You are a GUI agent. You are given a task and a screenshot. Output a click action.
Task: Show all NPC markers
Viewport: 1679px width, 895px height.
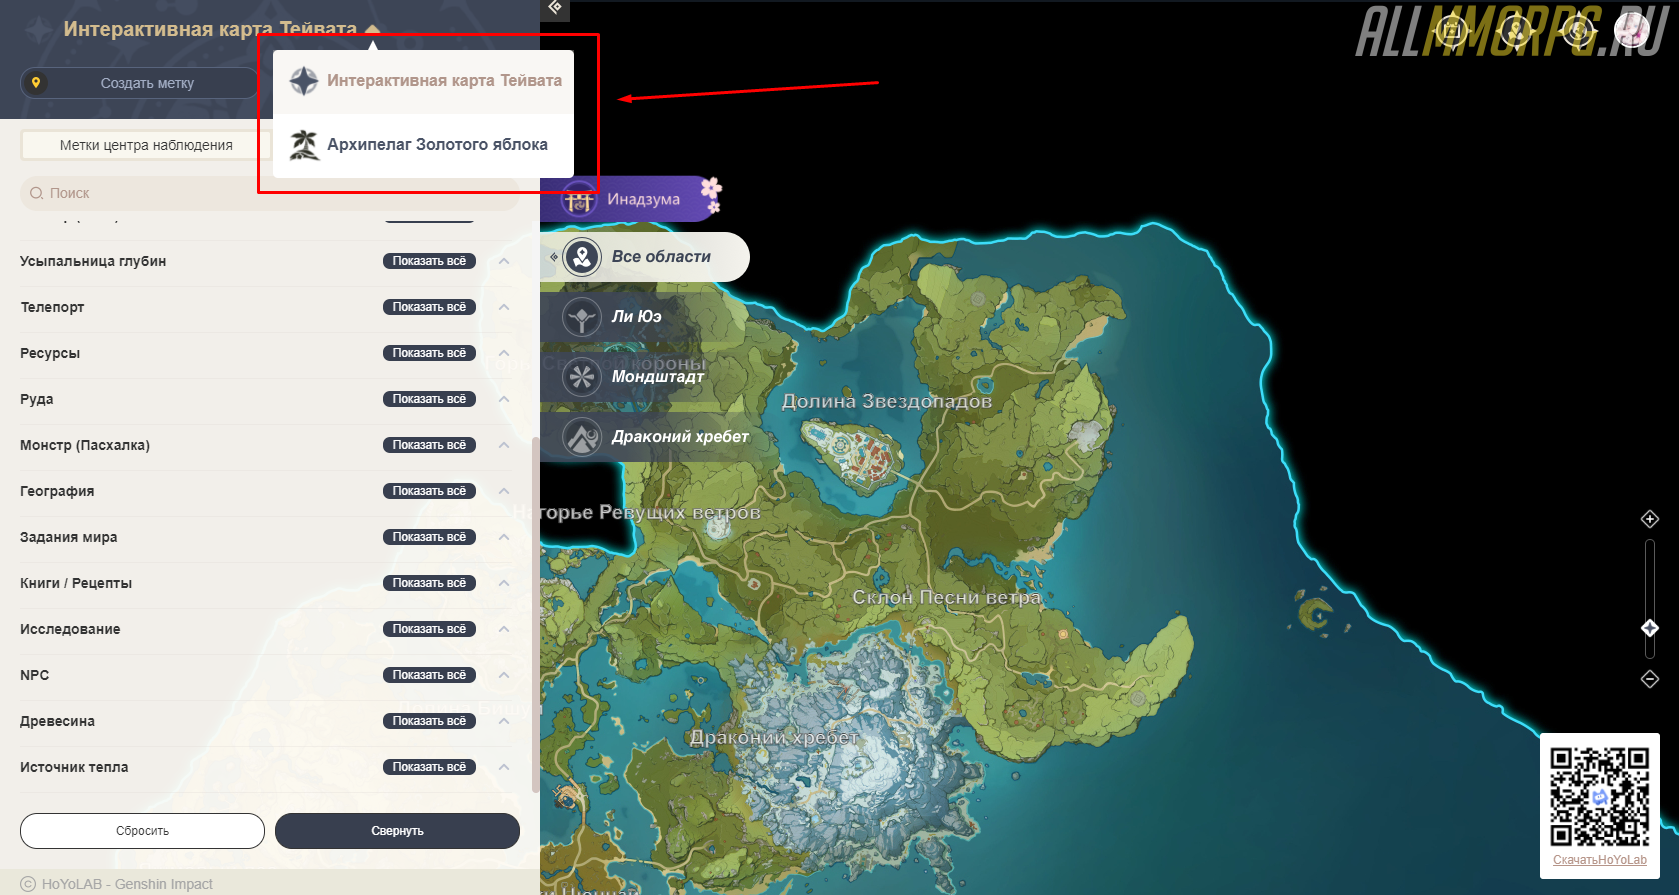click(429, 675)
